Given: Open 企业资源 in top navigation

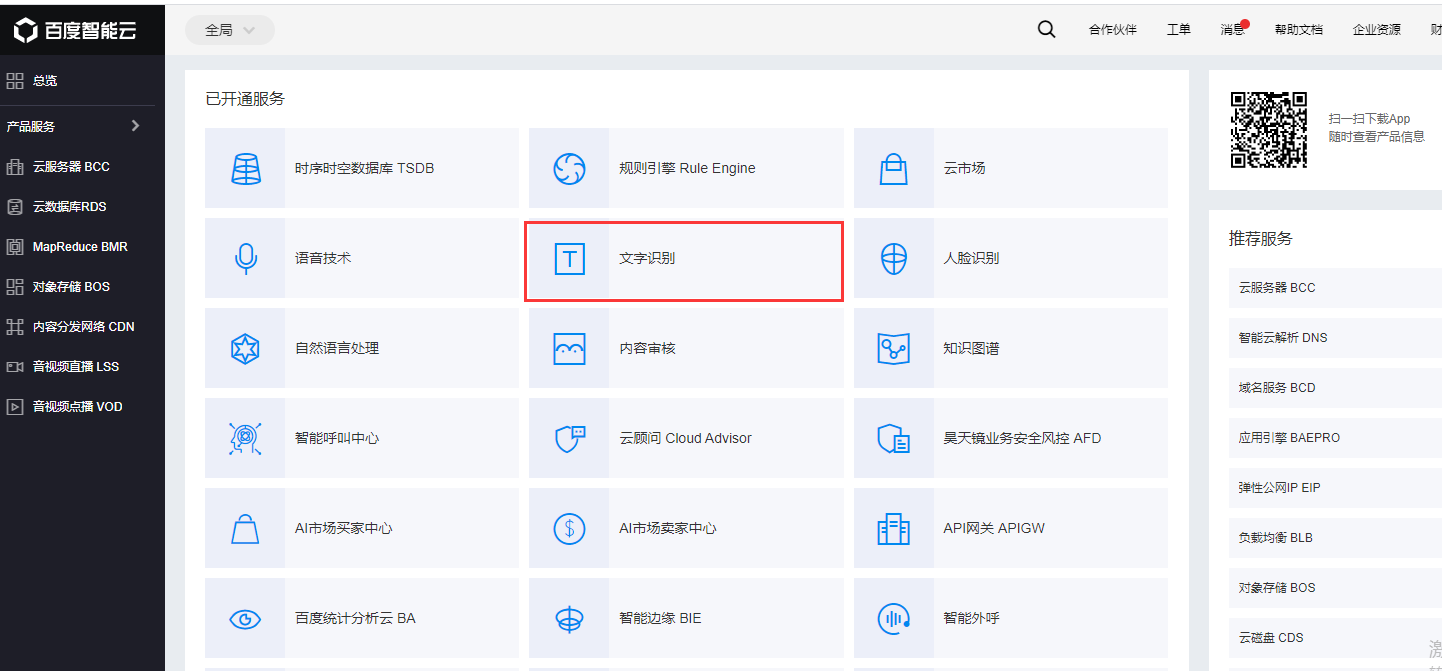Looking at the screenshot, I should (1377, 30).
